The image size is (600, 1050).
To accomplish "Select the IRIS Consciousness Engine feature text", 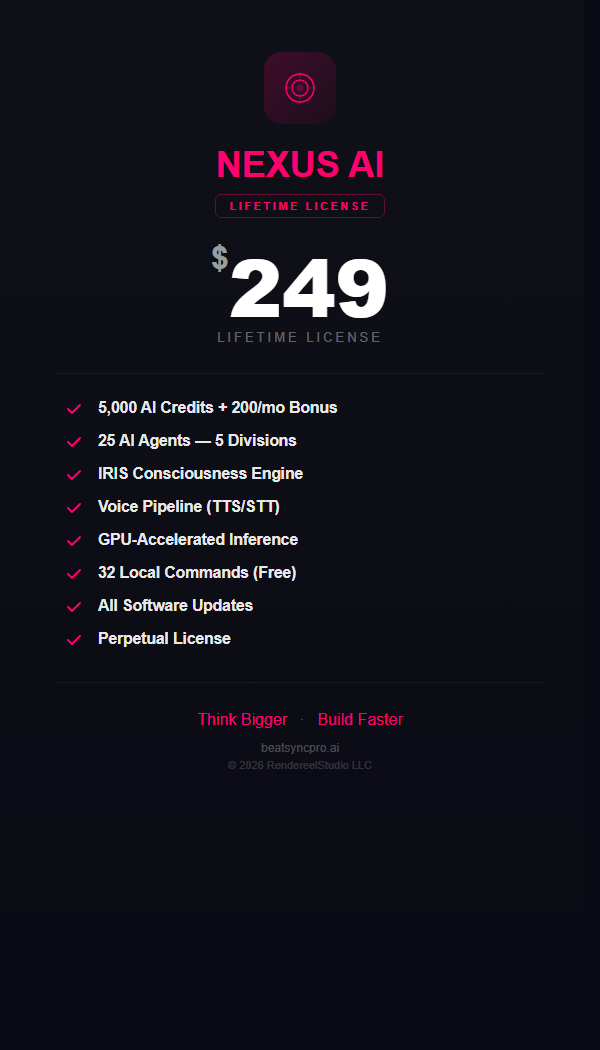I will click(200, 474).
